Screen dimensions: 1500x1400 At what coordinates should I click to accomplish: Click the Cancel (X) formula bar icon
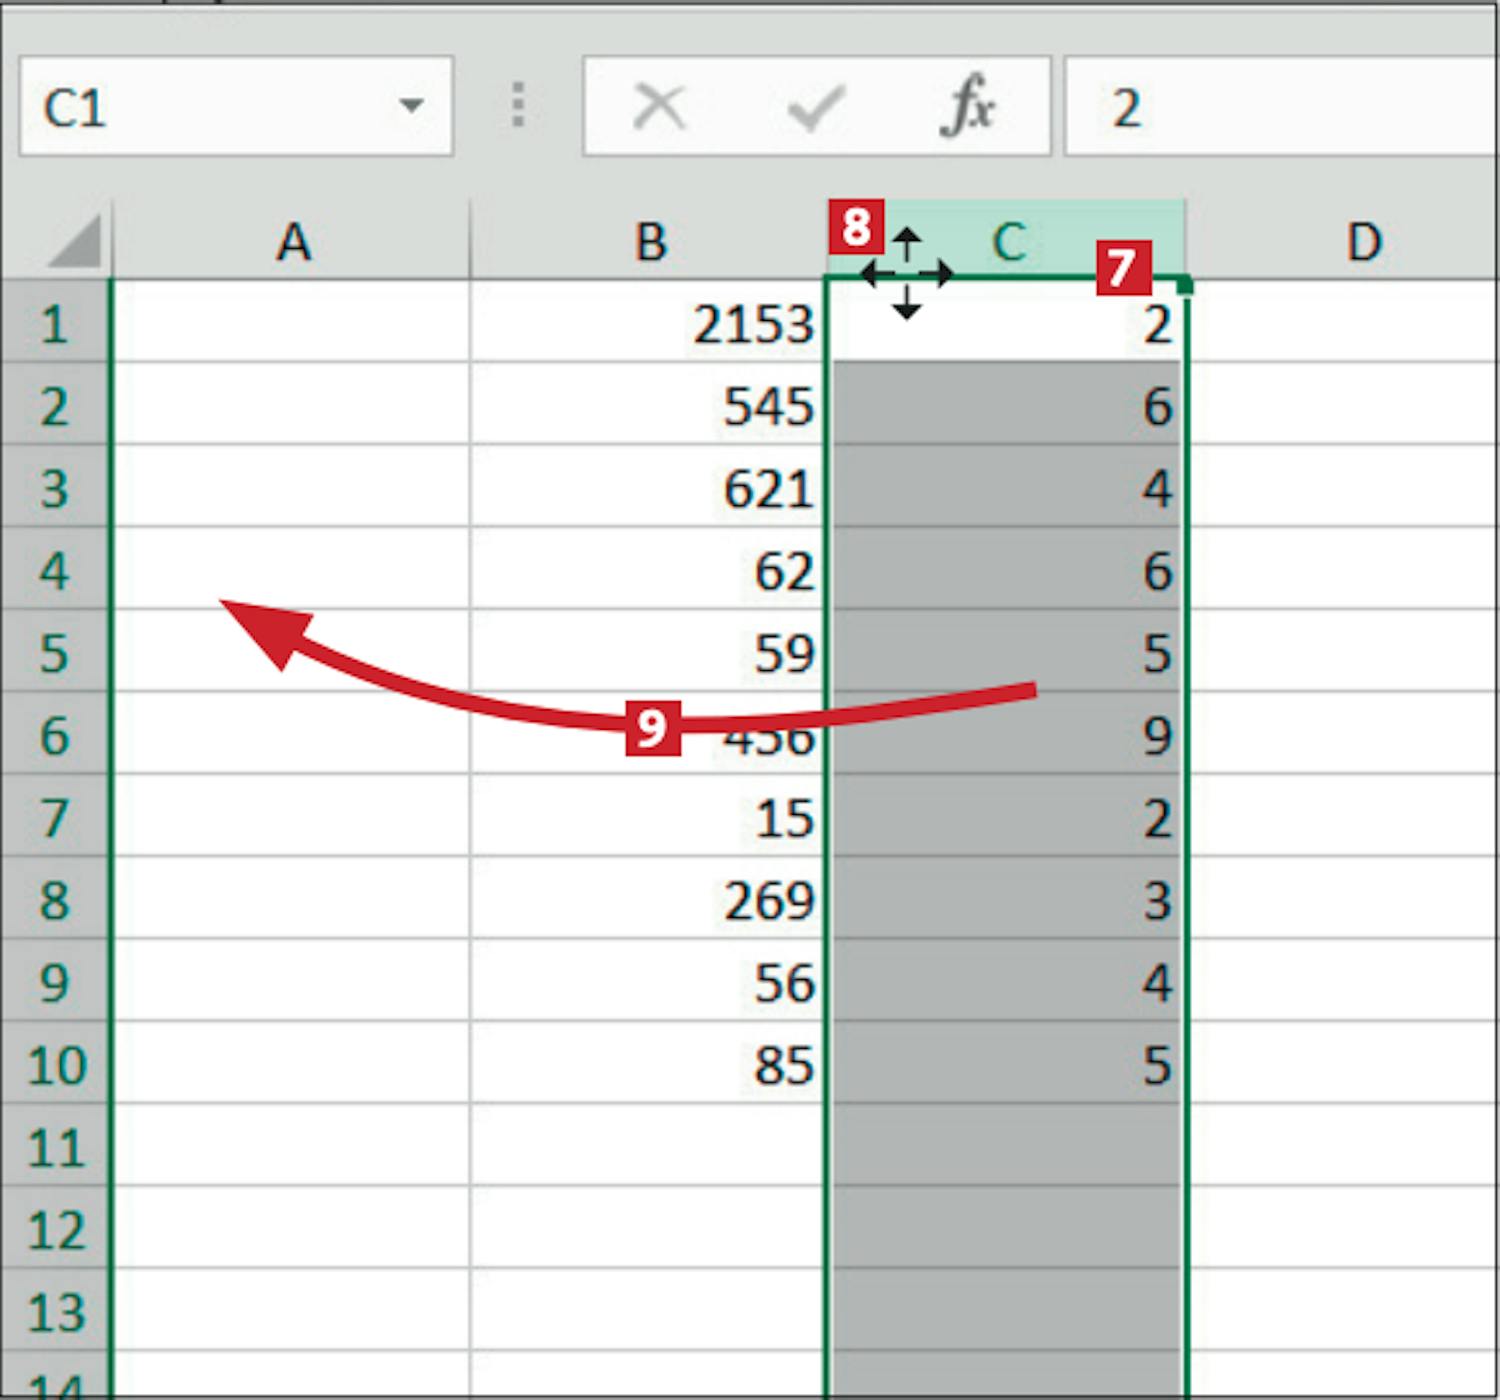coord(660,107)
